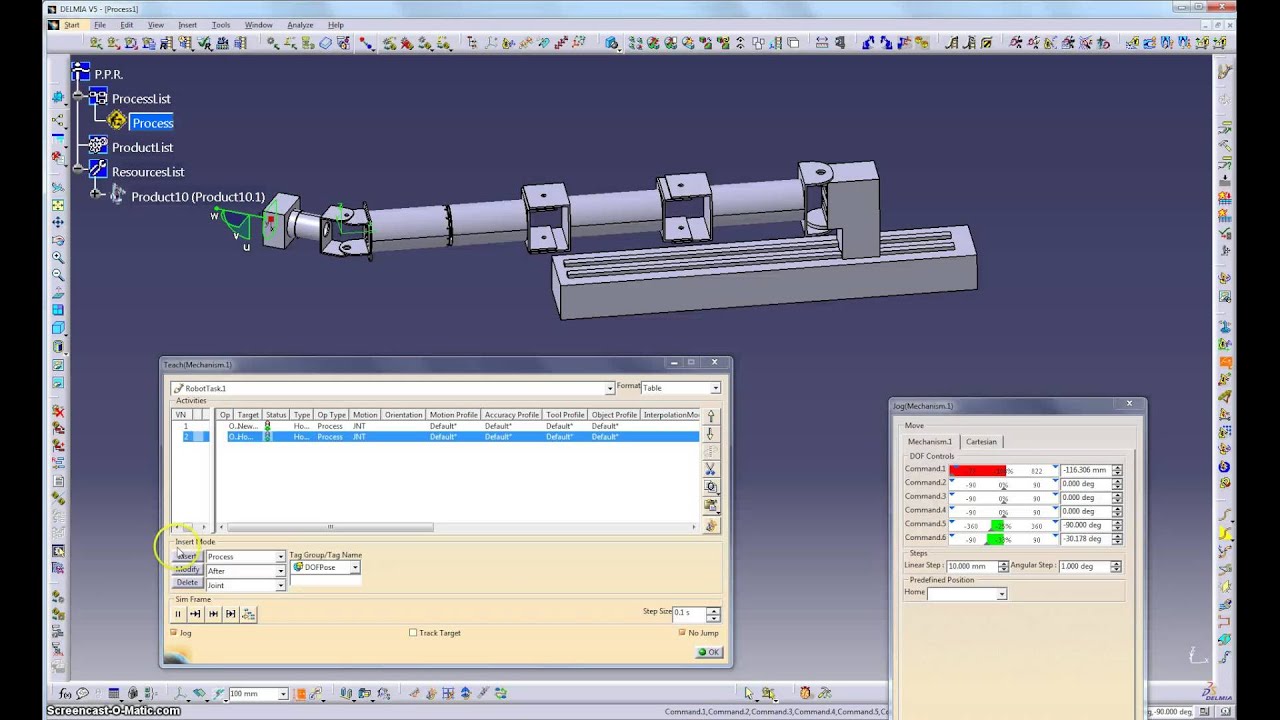
Task: Click the activities table horizontal scrollbar
Action: tap(330, 527)
